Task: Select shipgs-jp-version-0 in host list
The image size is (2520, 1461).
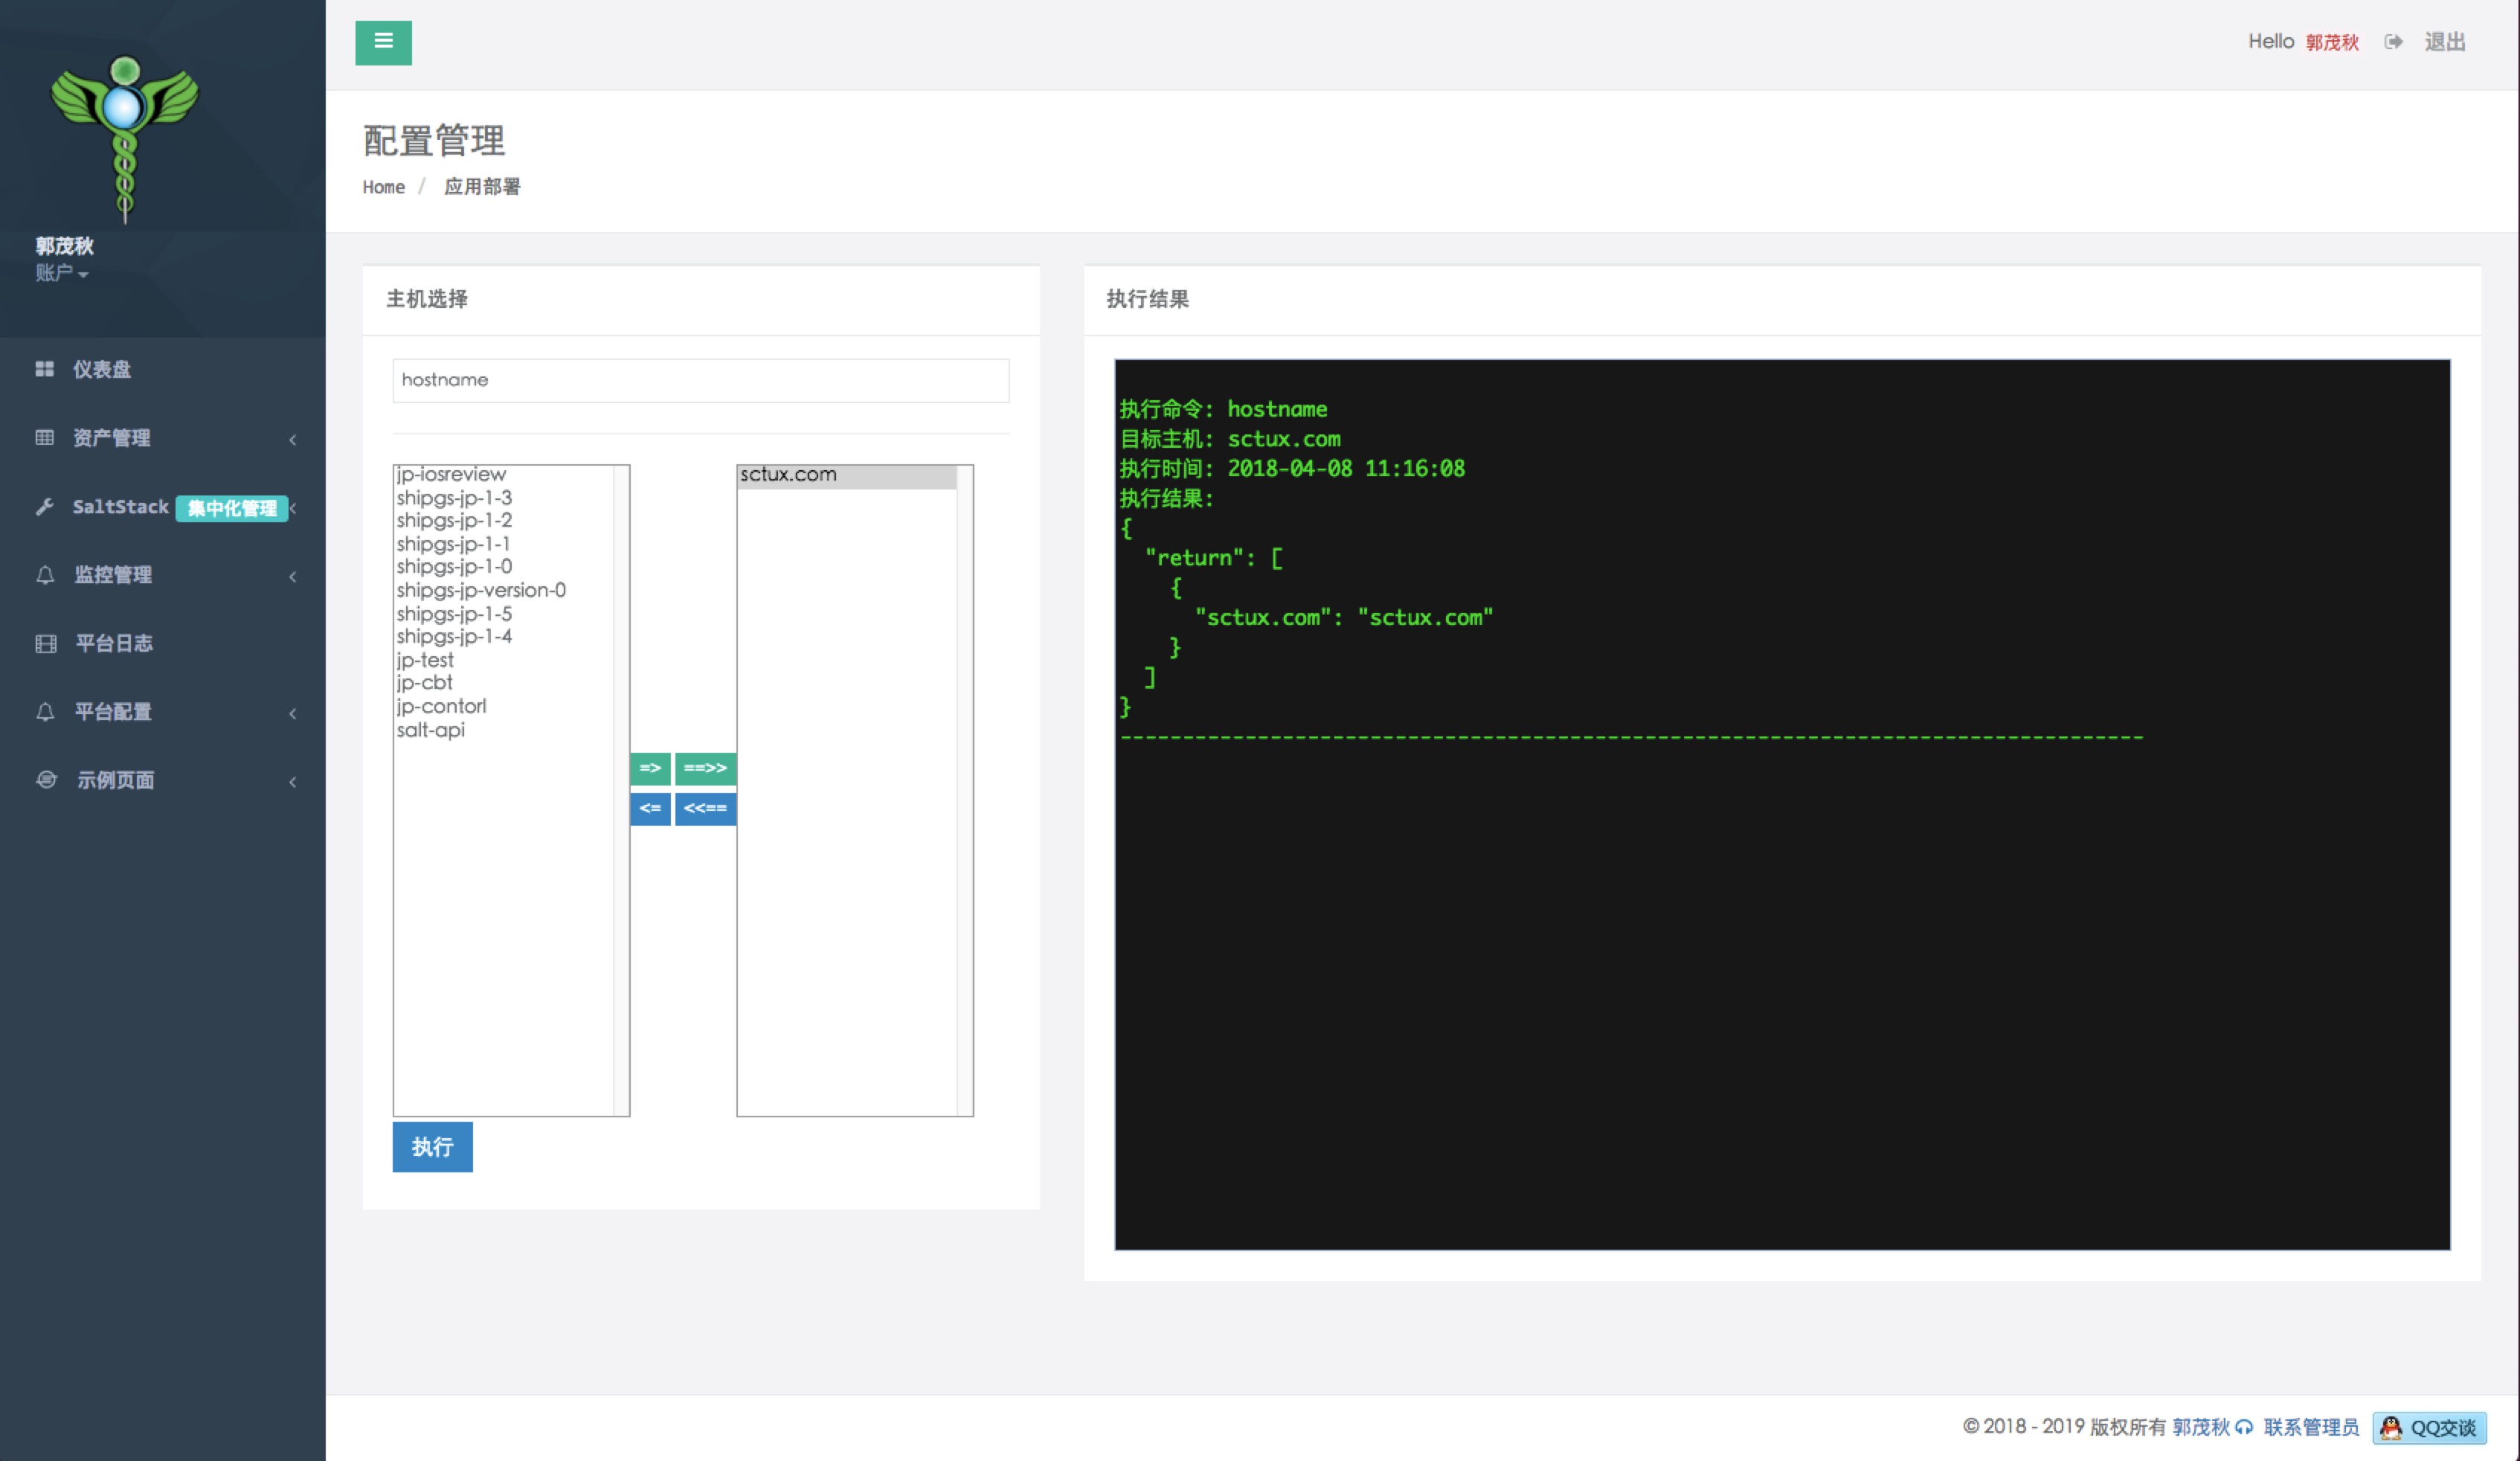Action: [481, 590]
